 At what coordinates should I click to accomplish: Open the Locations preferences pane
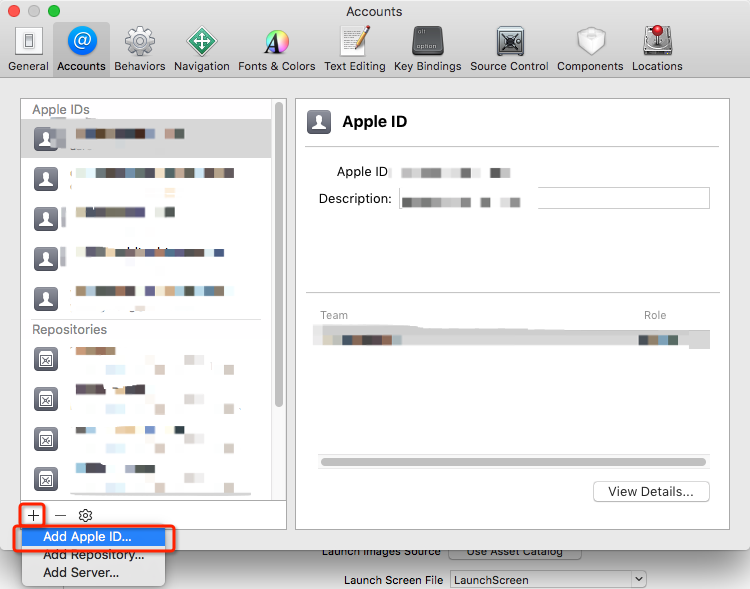657,48
